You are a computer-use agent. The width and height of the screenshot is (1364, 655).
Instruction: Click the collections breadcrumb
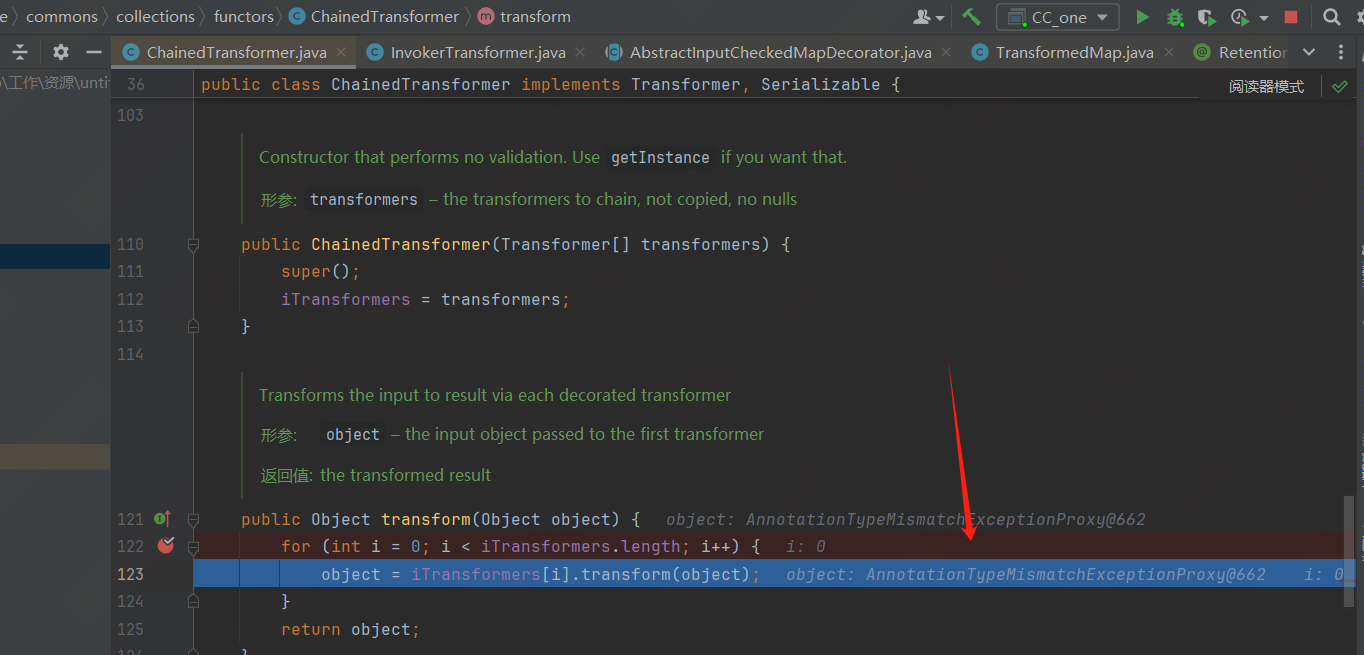pos(155,17)
